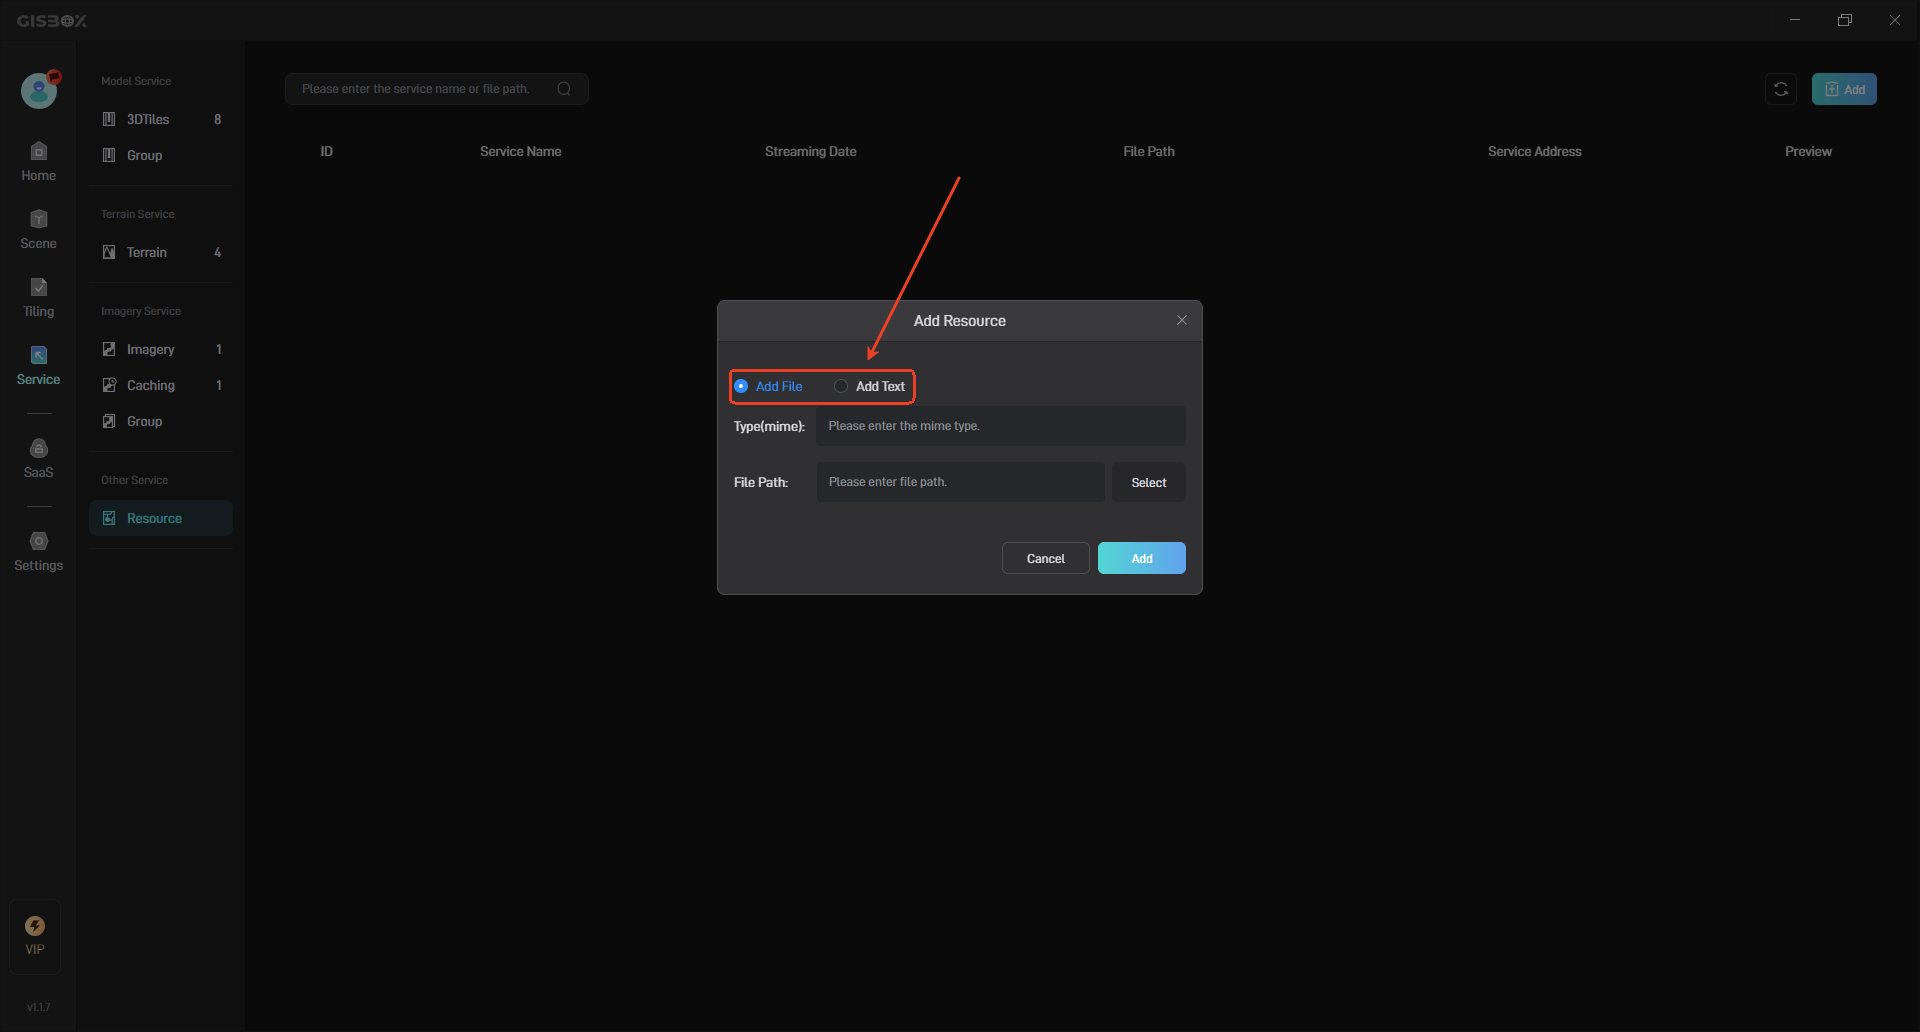Click the Select file button

click(x=1148, y=482)
